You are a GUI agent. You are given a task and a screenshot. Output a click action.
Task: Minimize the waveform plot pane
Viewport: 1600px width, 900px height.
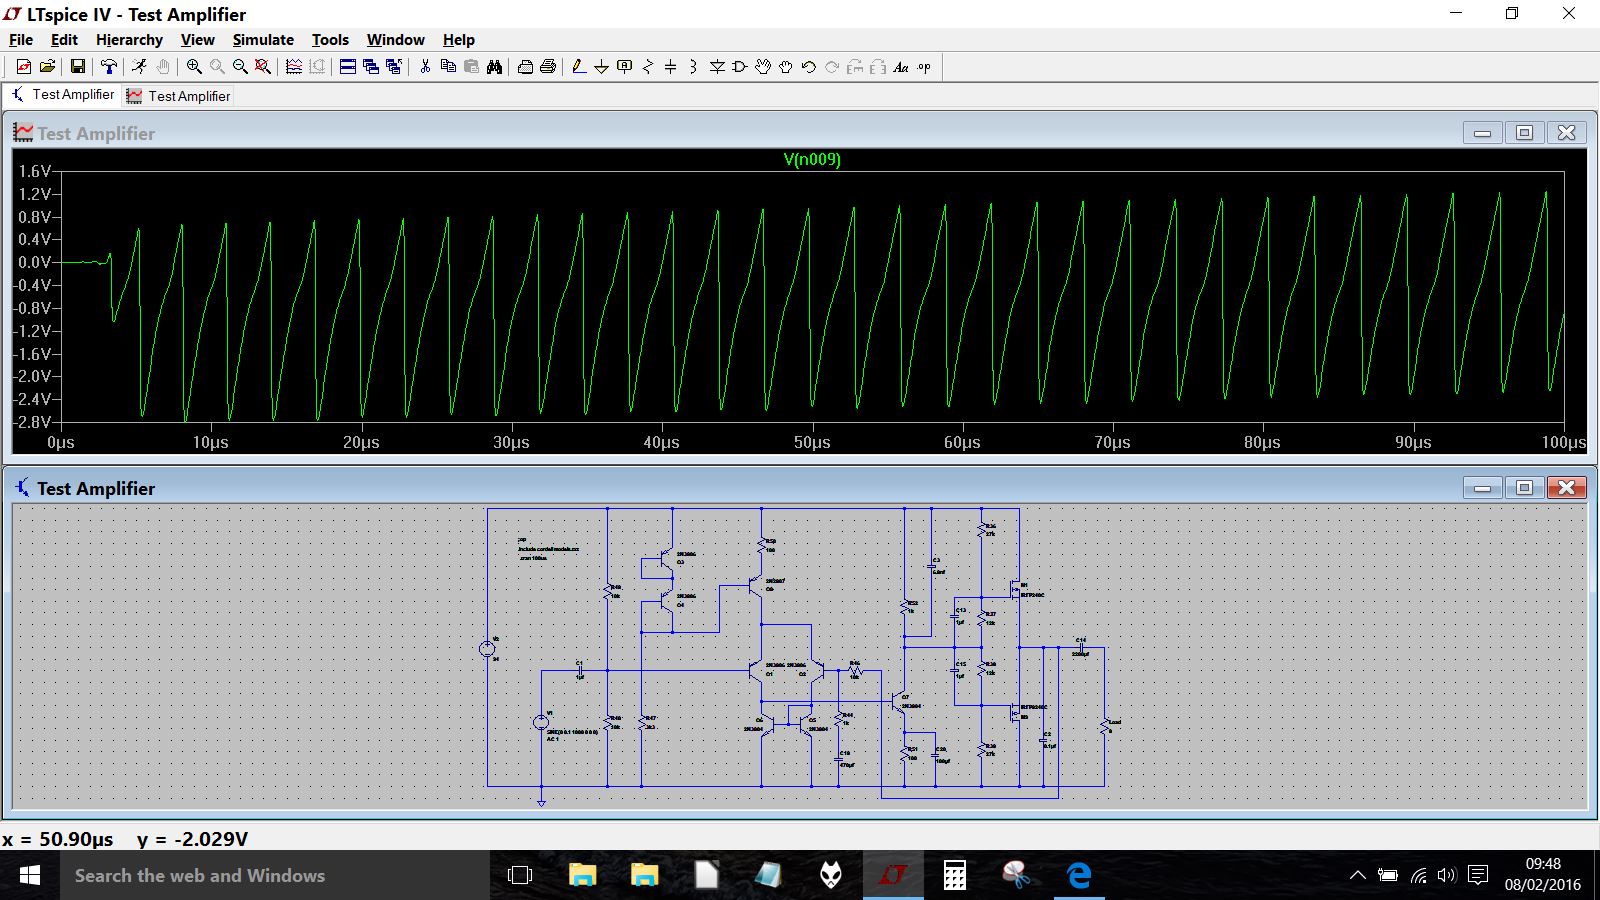click(x=1482, y=132)
